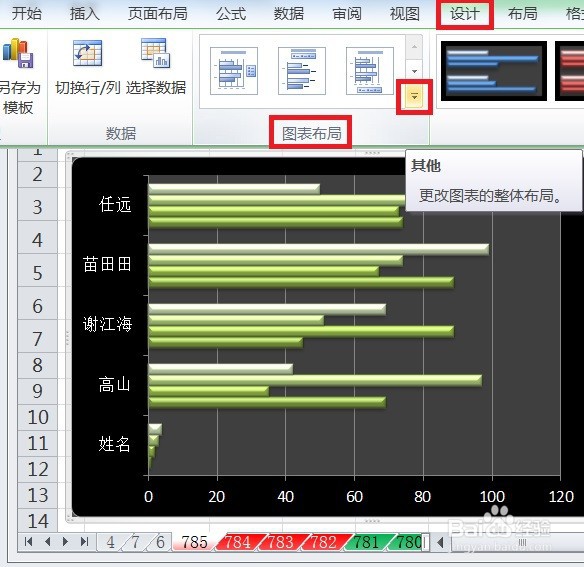Choose the blue dark chart style thumbnail

point(494,71)
